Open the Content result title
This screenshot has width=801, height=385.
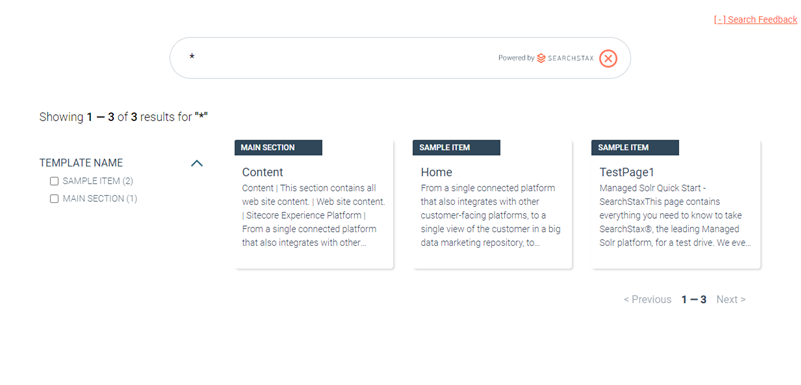(263, 172)
